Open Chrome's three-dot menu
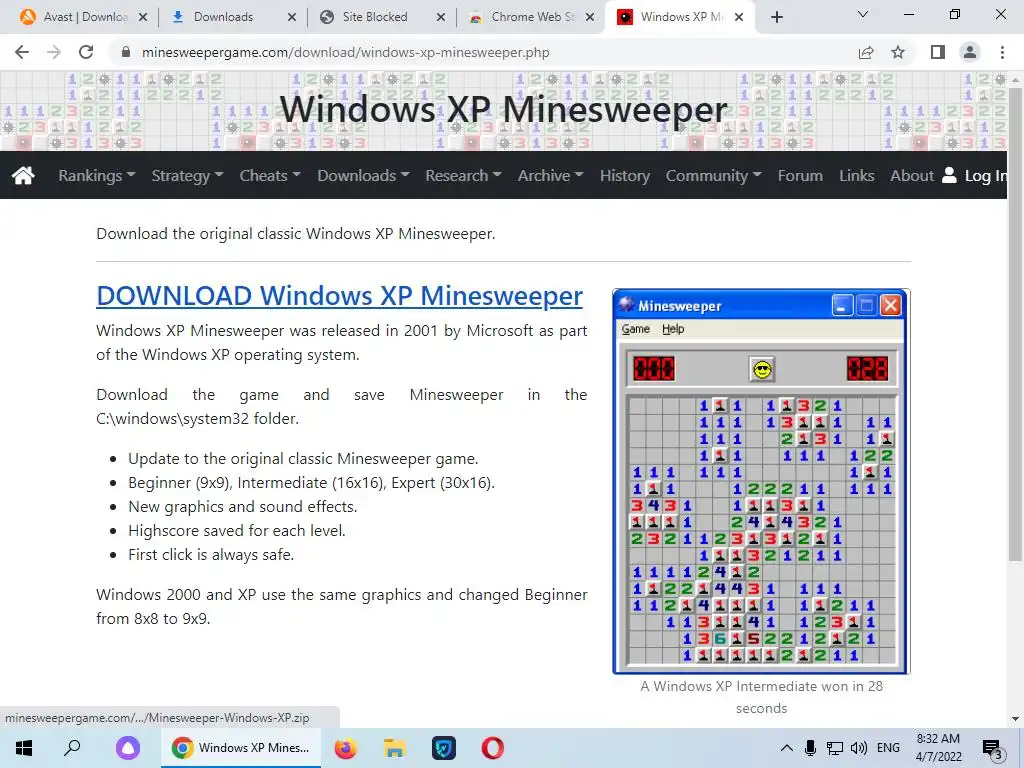The image size is (1024, 768). point(1002,52)
